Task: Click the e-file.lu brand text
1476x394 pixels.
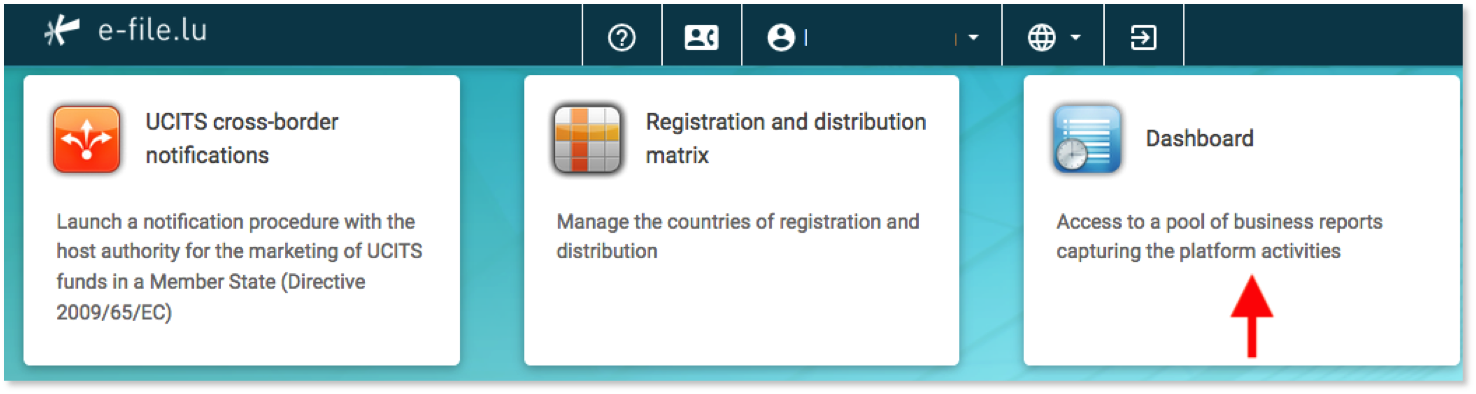Action: [152, 31]
